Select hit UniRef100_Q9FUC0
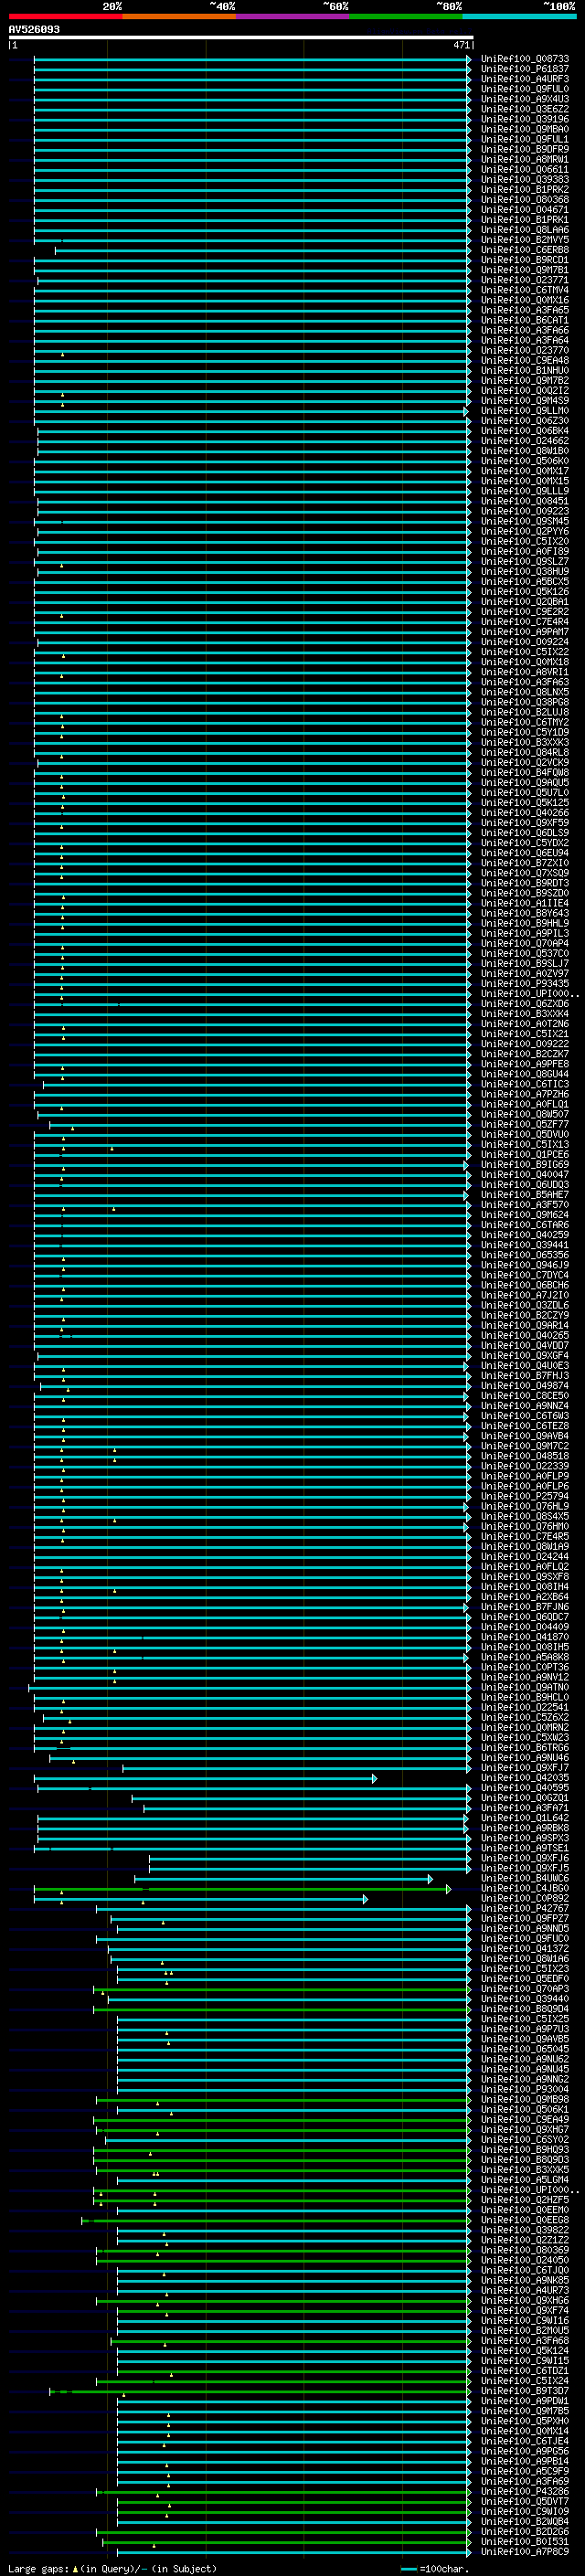 [524, 1939]
